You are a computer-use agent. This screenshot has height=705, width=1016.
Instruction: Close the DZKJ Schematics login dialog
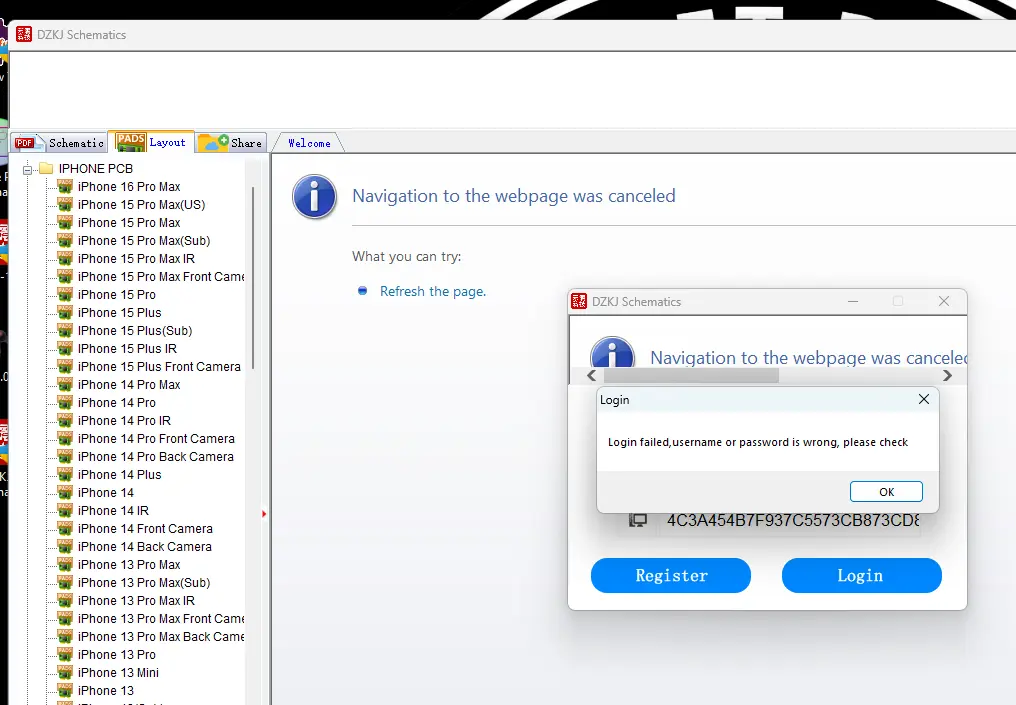tap(943, 301)
